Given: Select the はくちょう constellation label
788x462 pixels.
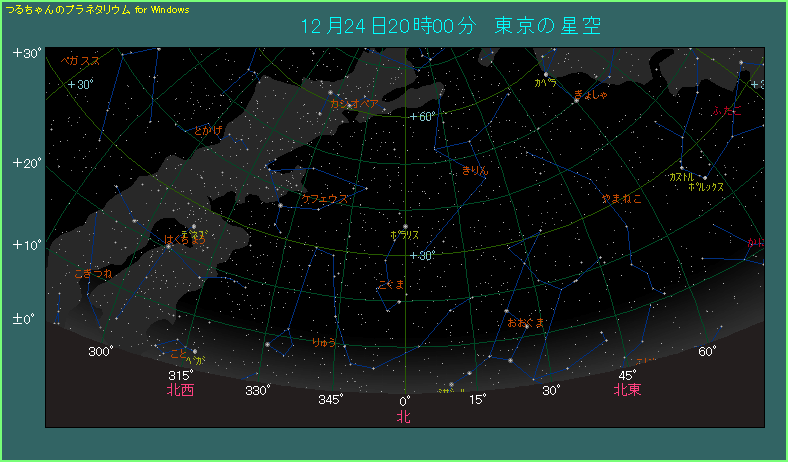Looking at the screenshot, I should point(185,240).
